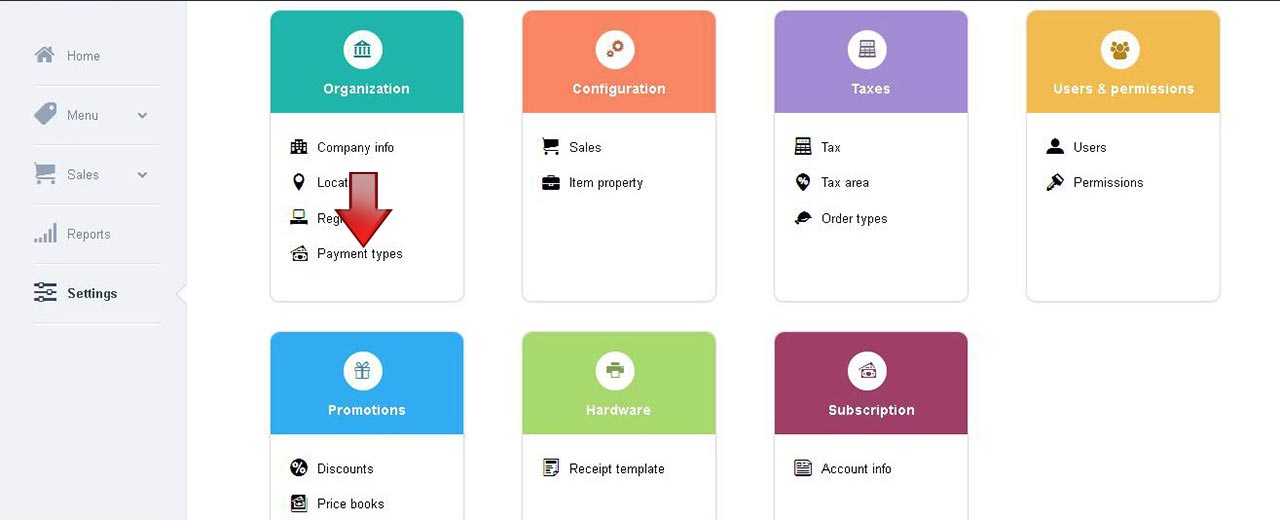Open Company info settings
The image size is (1280, 520).
355,147
